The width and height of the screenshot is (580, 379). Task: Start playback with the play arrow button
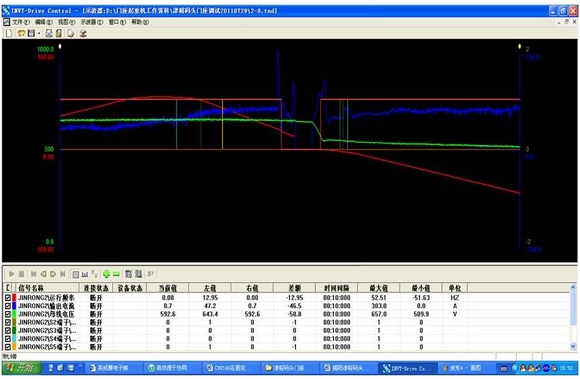coord(11,274)
